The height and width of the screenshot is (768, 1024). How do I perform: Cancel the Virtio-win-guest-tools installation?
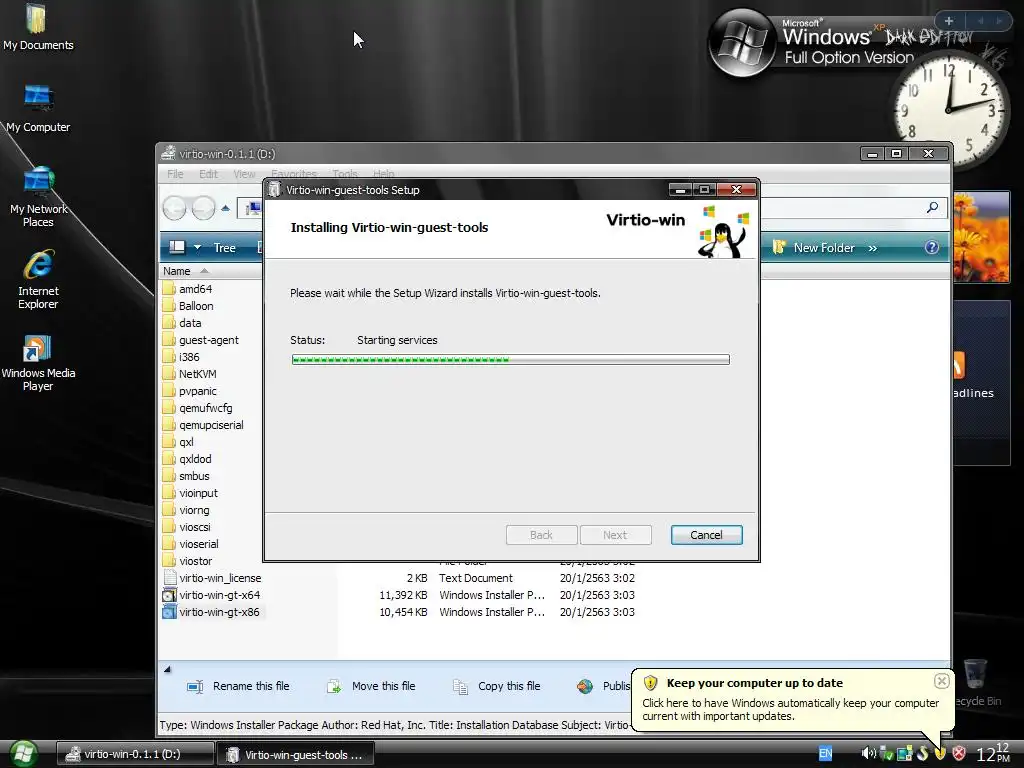(x=706, y=535)
